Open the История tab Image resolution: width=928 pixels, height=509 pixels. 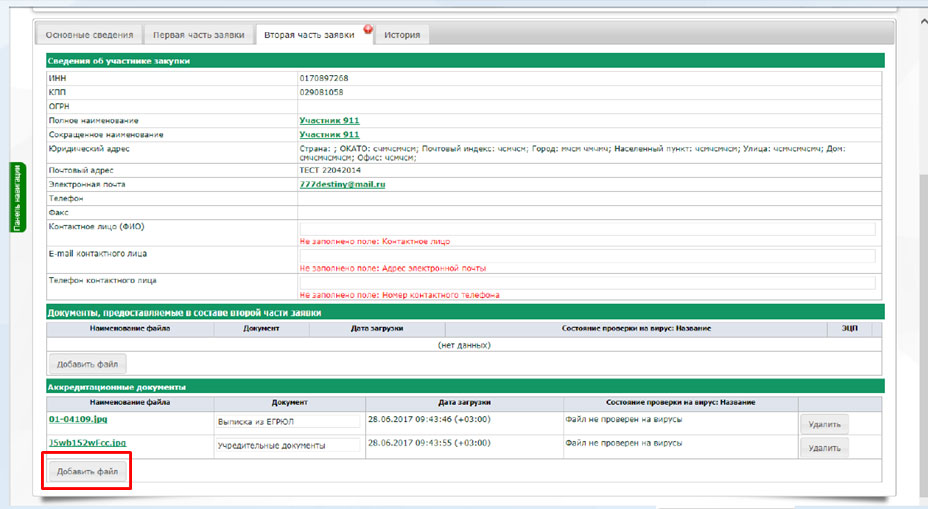(401, 35)
